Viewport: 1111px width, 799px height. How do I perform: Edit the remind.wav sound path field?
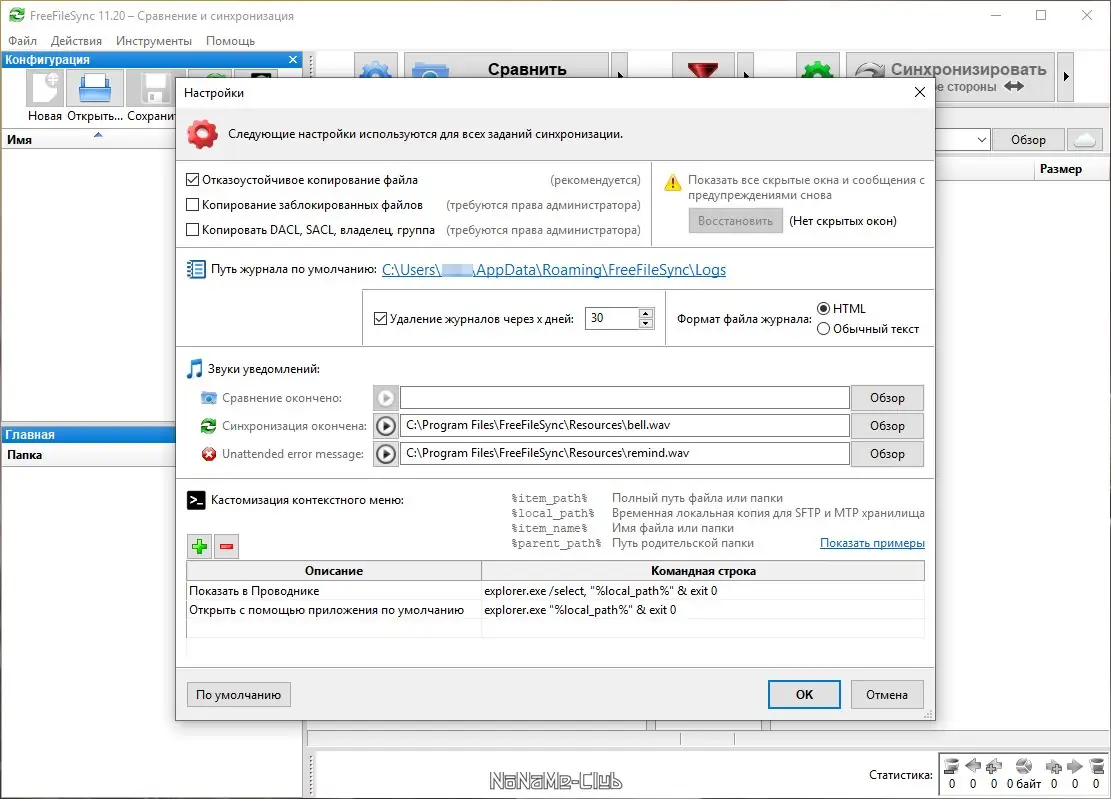coord(625,453)
